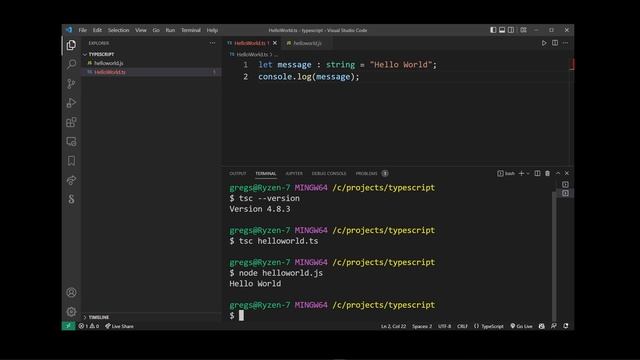
Task: Switch to the TERMINAL panel tab
Action: [x=266, y=173]
